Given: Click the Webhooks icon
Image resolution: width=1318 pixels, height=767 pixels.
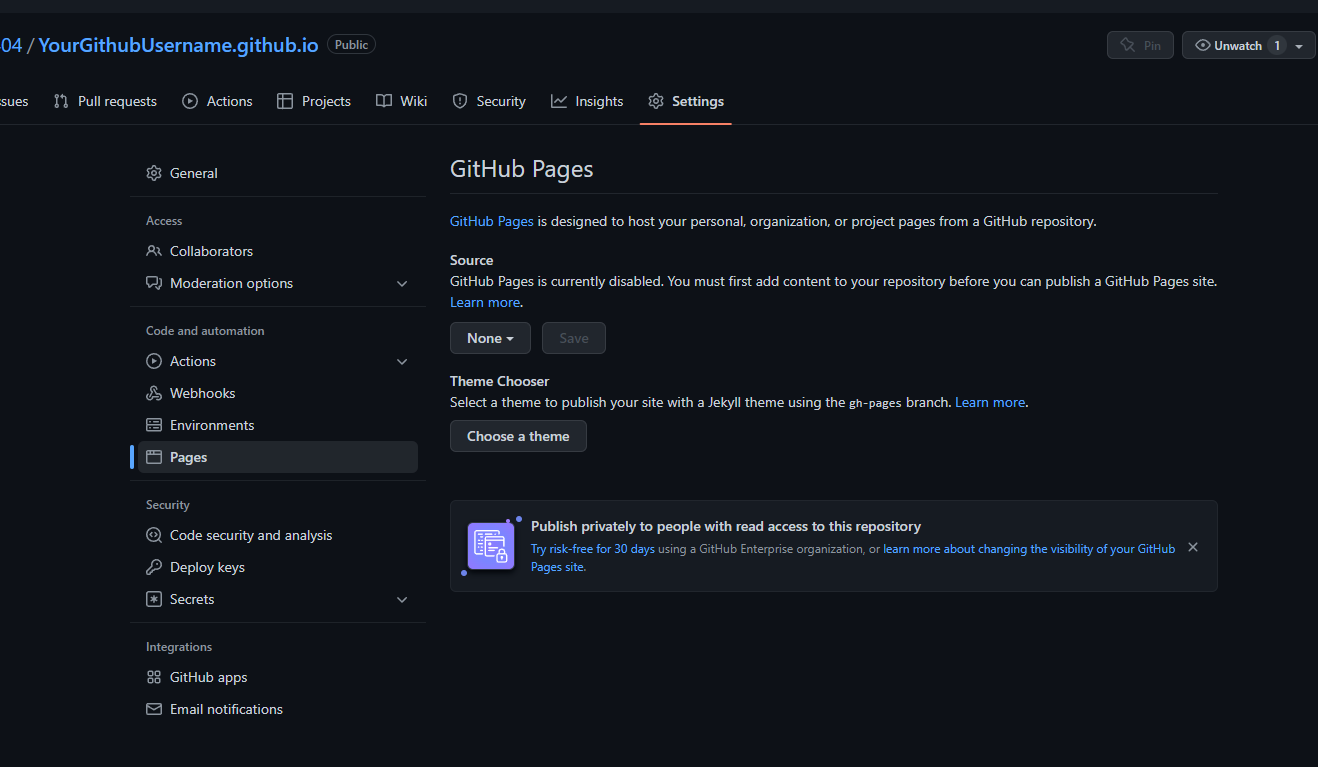Looking at the screenshot, I should pyautogui.click(x=154, y=393).
